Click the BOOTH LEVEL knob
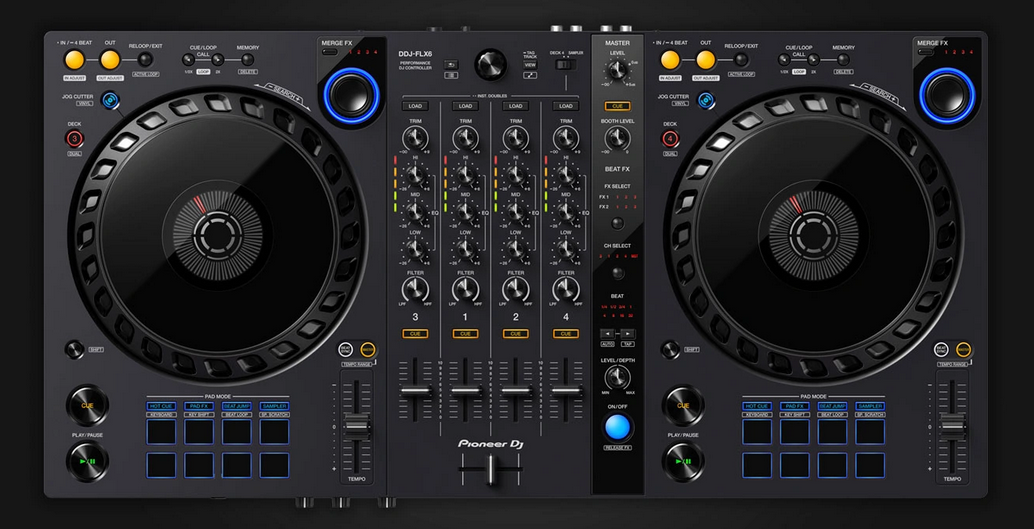Image resolution: width=1034 pixels, height=529 pixels. pos(617,138)
